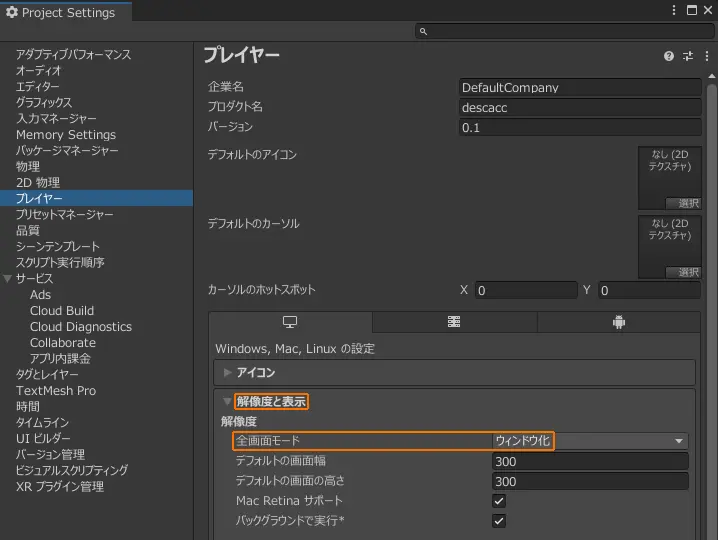Click the デフォルトの画面幅 input field
718x540 pixels.
590,462
